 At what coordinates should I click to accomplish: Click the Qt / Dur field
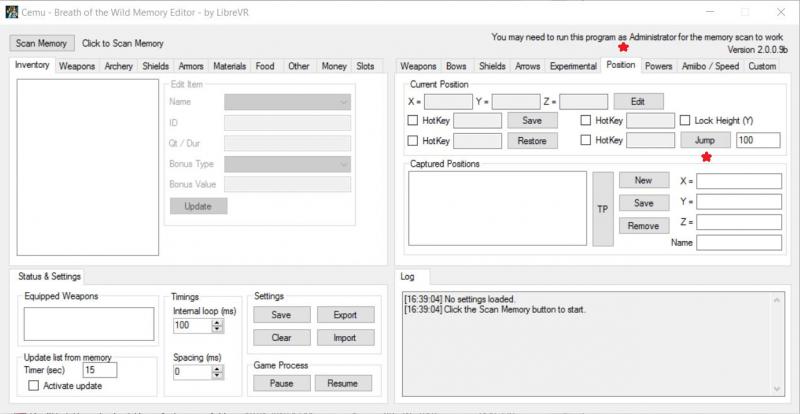point(288,143)
